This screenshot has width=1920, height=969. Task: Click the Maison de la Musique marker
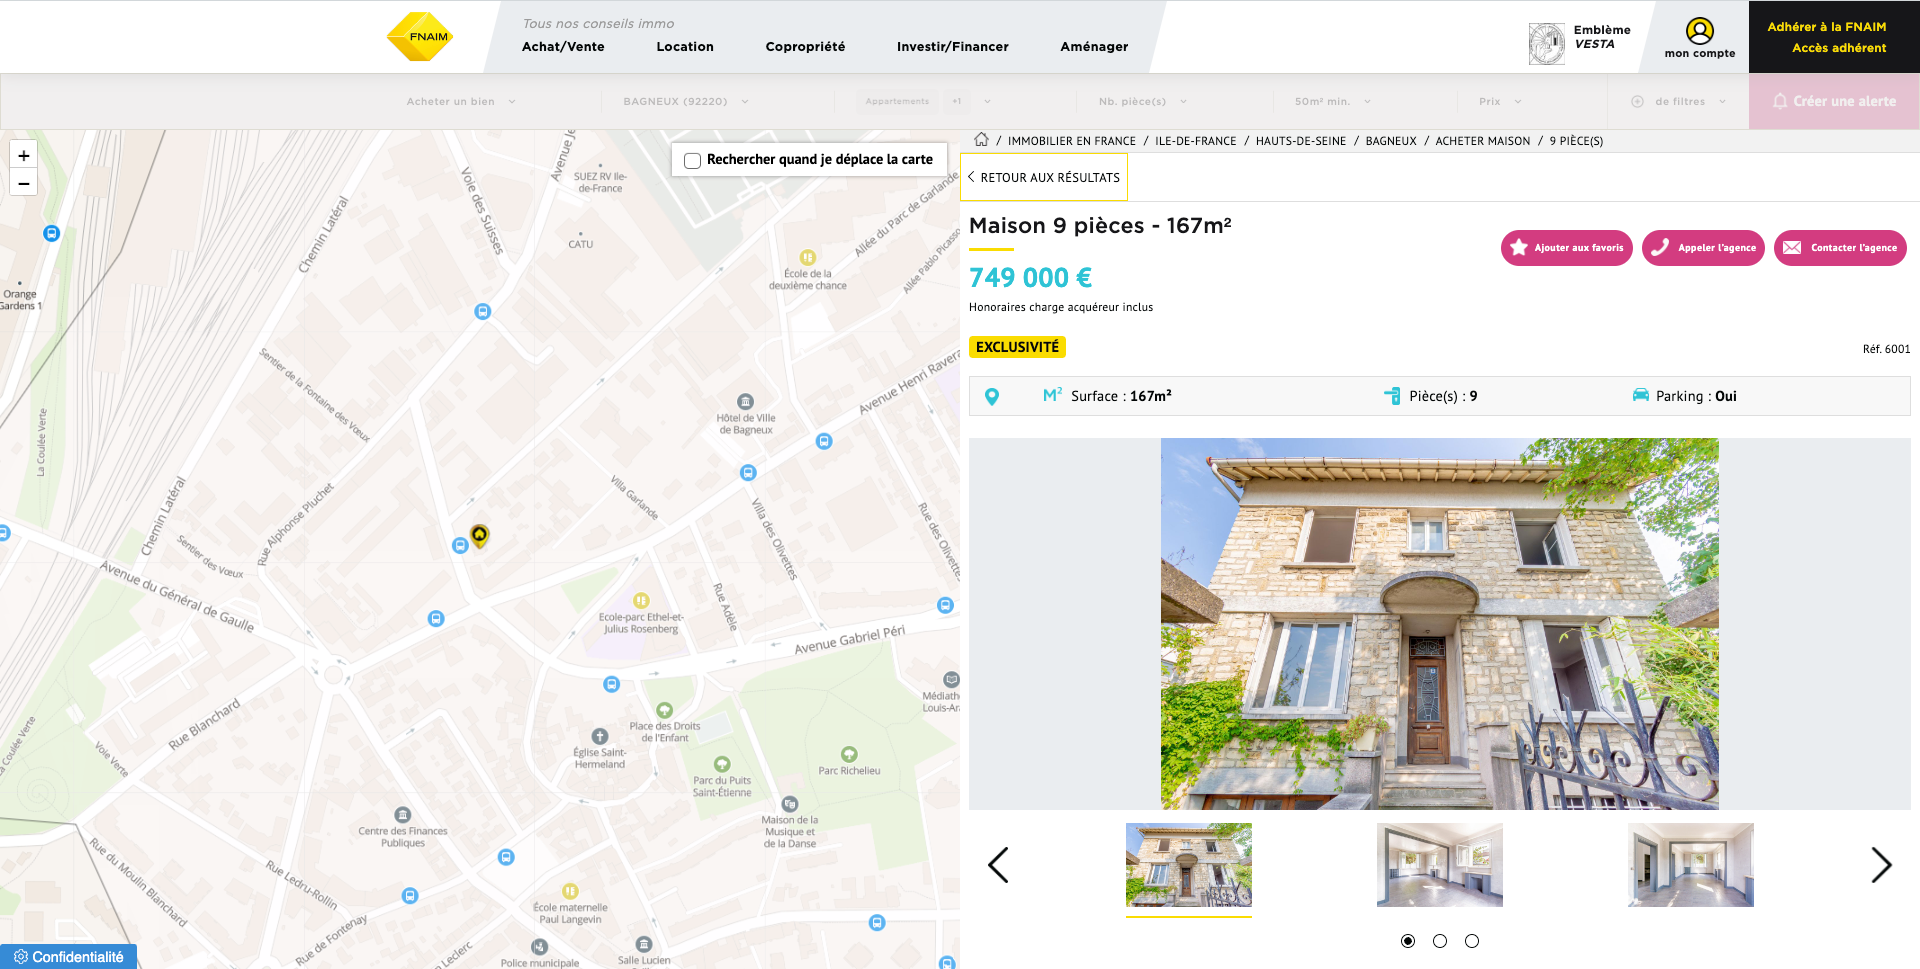pyautogui.click(x=790, y=804)
